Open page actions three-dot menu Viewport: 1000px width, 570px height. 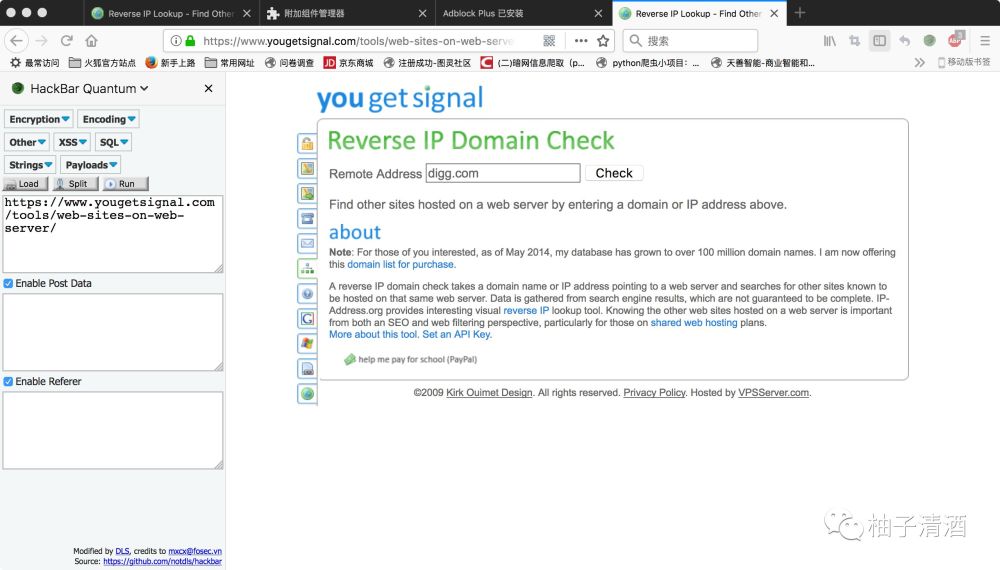pos(580,41)
